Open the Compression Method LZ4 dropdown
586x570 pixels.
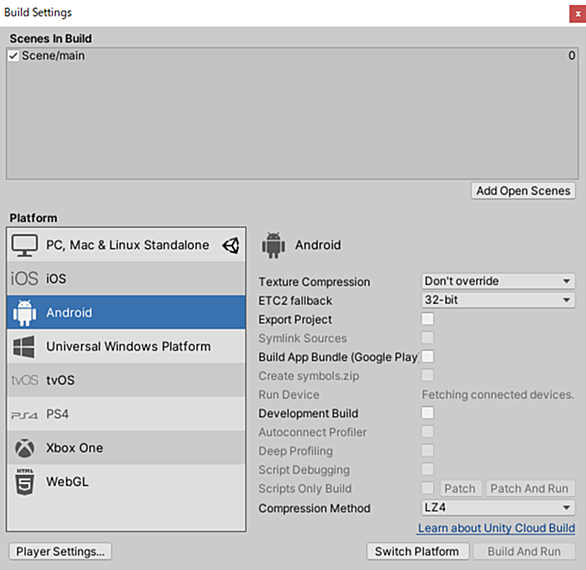click(498, 508)
